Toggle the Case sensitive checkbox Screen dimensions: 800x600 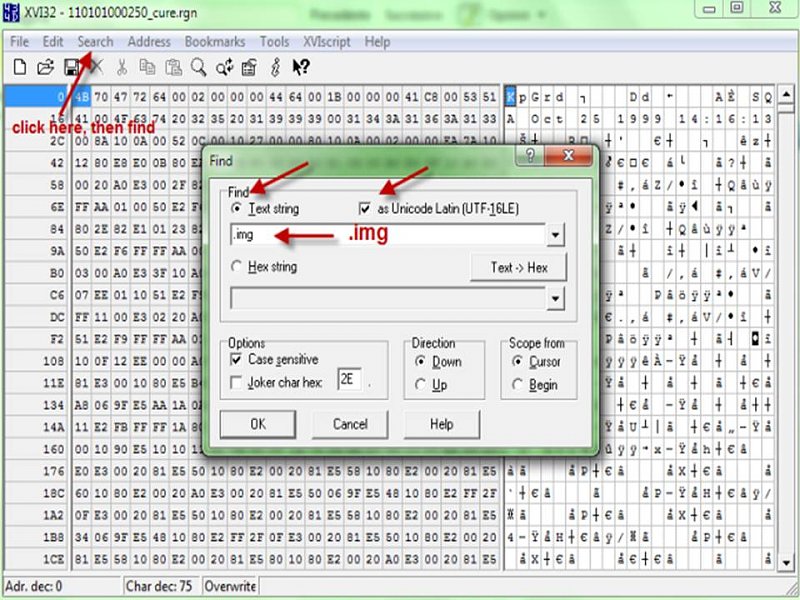coord(236,360)
